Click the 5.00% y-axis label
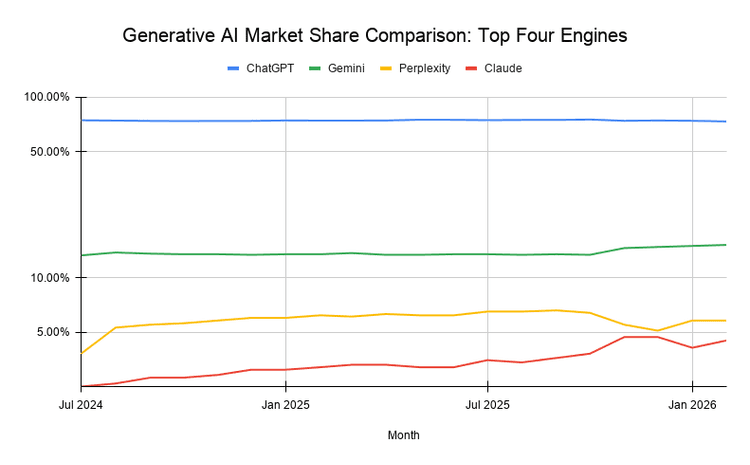Image resolution: width=750 pixels, height=465 pixels. pos(53,332)
